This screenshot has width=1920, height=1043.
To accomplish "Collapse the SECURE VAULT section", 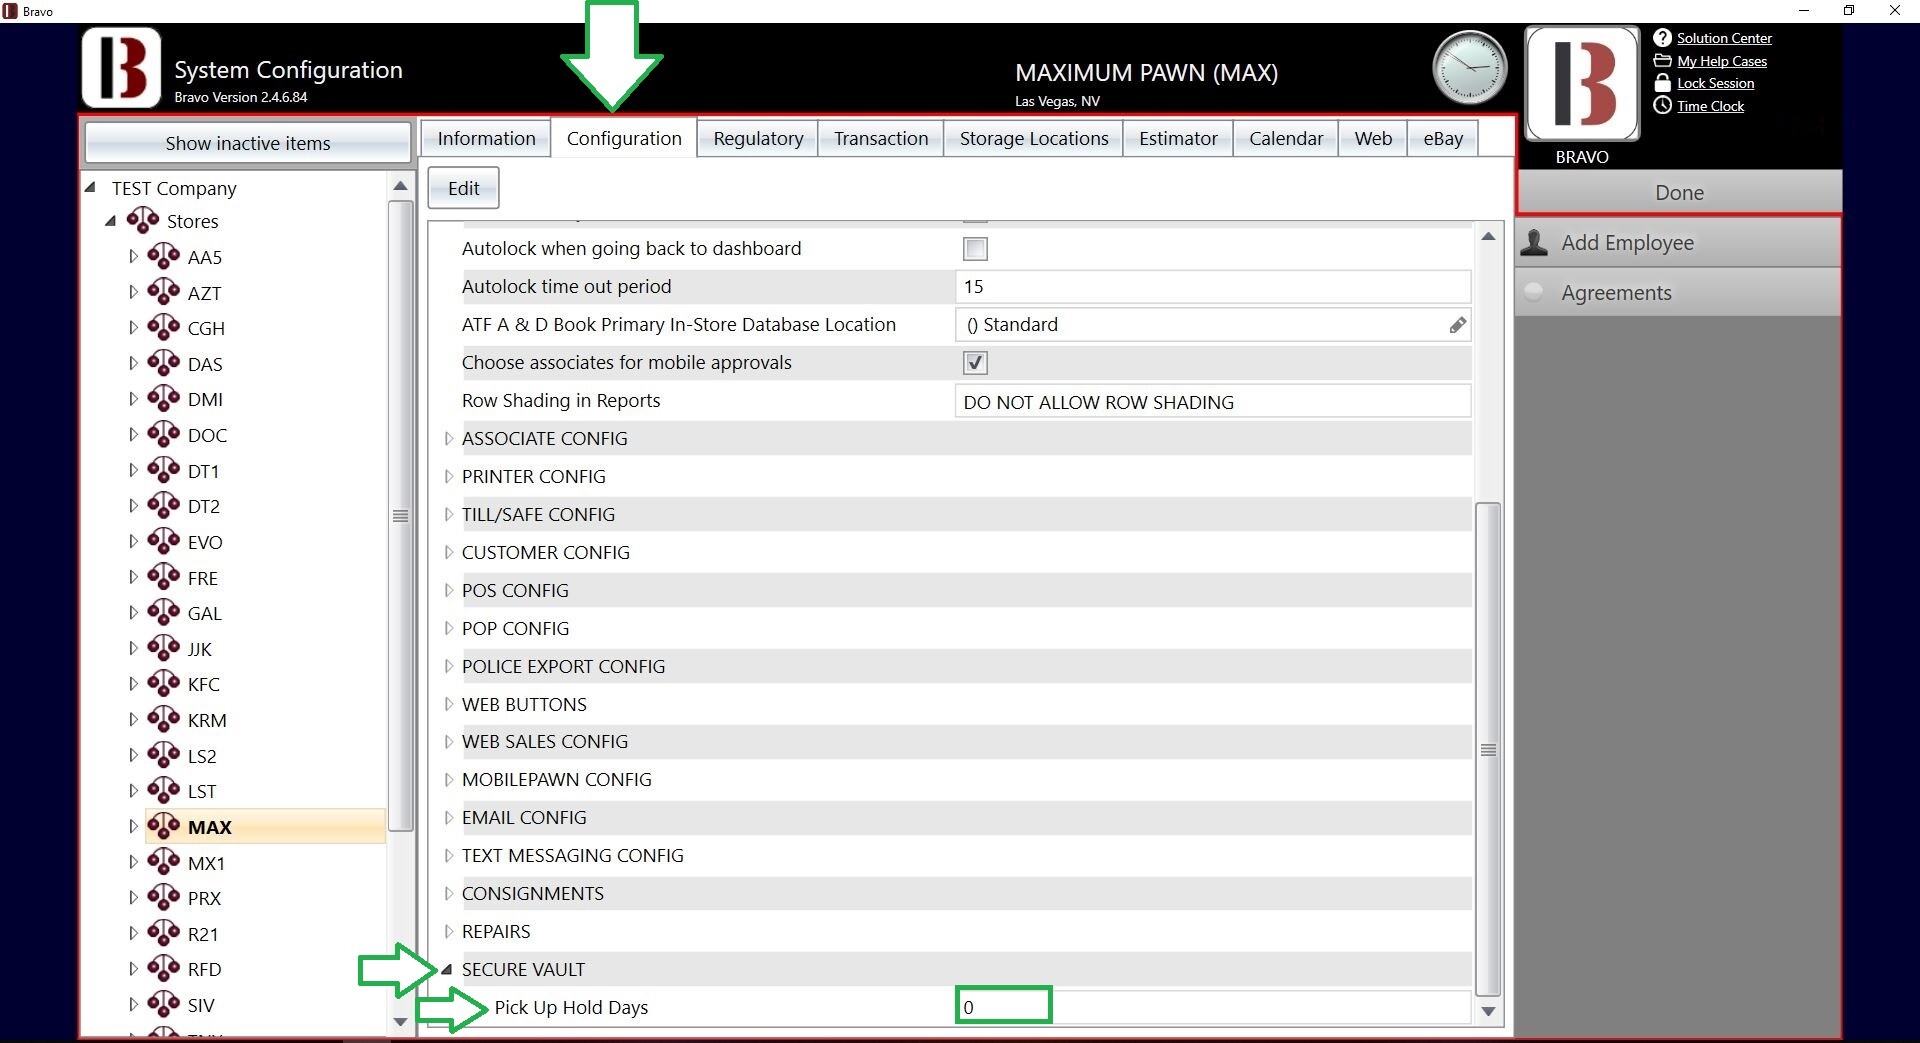I will [448, 969].
